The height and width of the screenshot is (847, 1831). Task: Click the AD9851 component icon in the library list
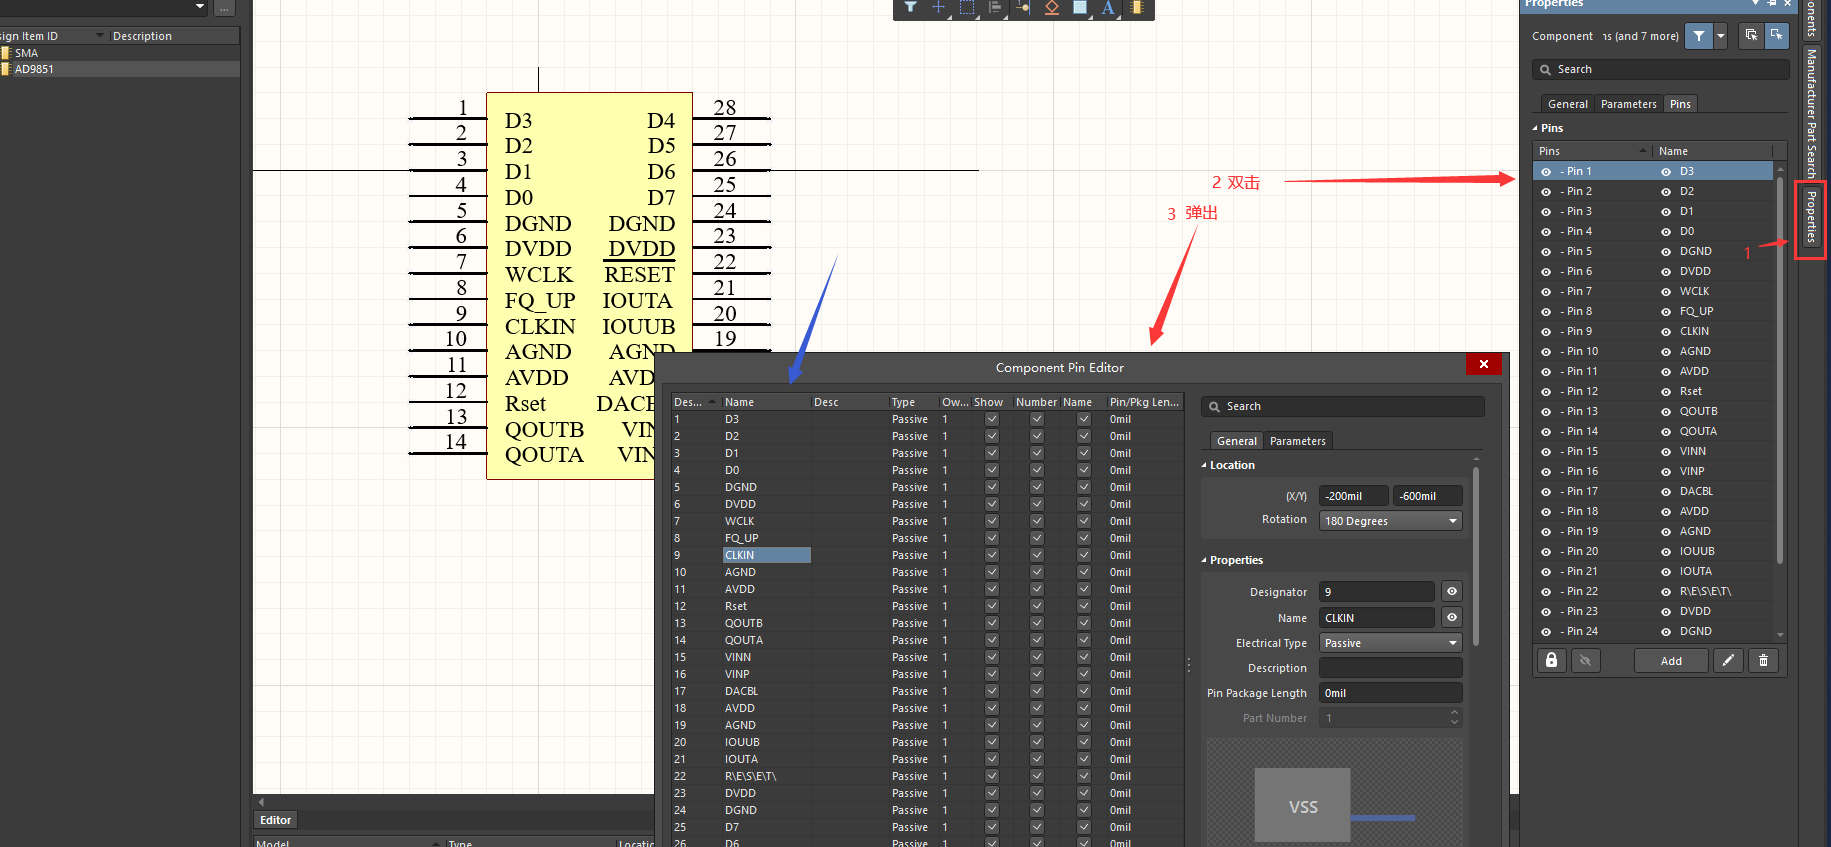click(x=5, y=69)
